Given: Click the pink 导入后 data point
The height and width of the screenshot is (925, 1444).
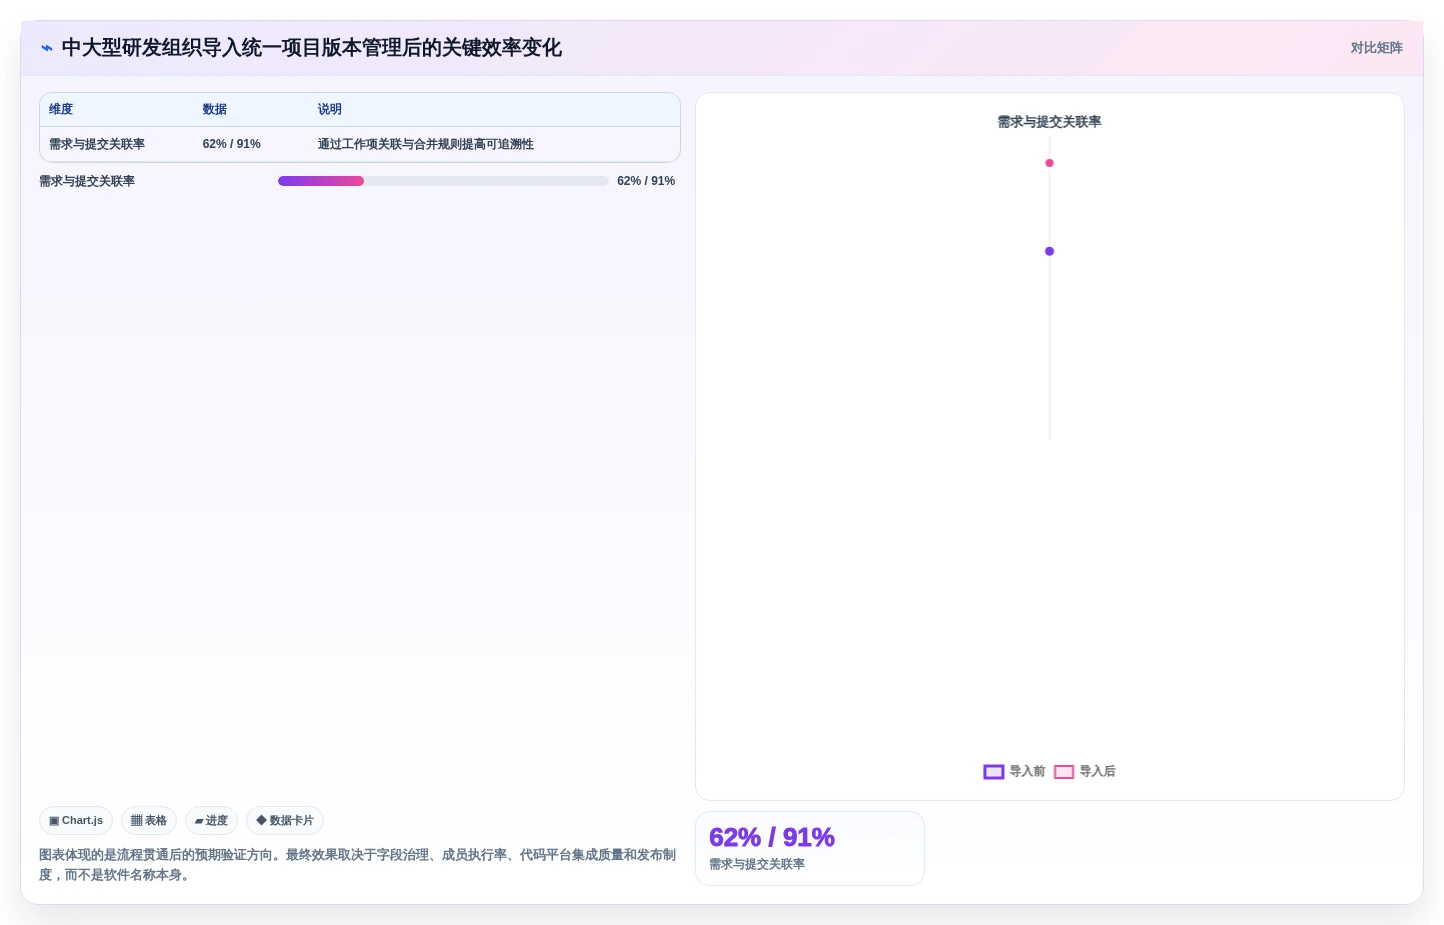Looking at the screenshot, I should [x=1049, y=163].
